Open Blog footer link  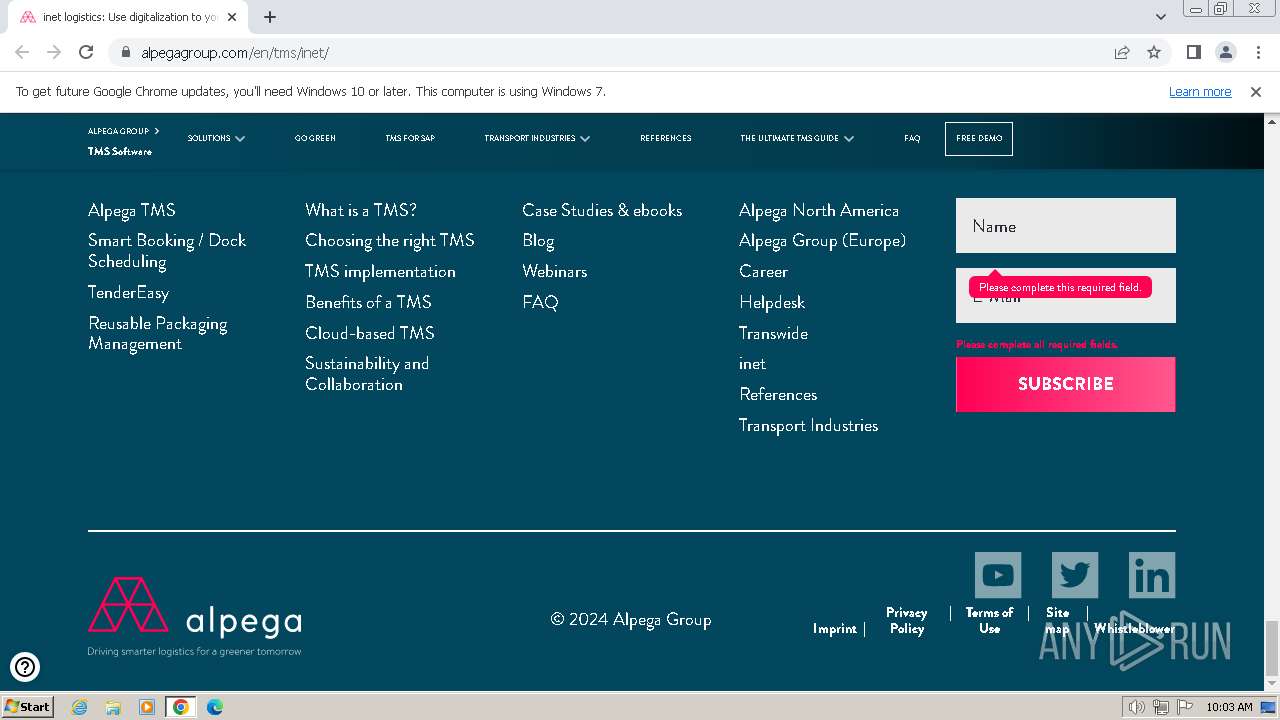click(538, 241)
